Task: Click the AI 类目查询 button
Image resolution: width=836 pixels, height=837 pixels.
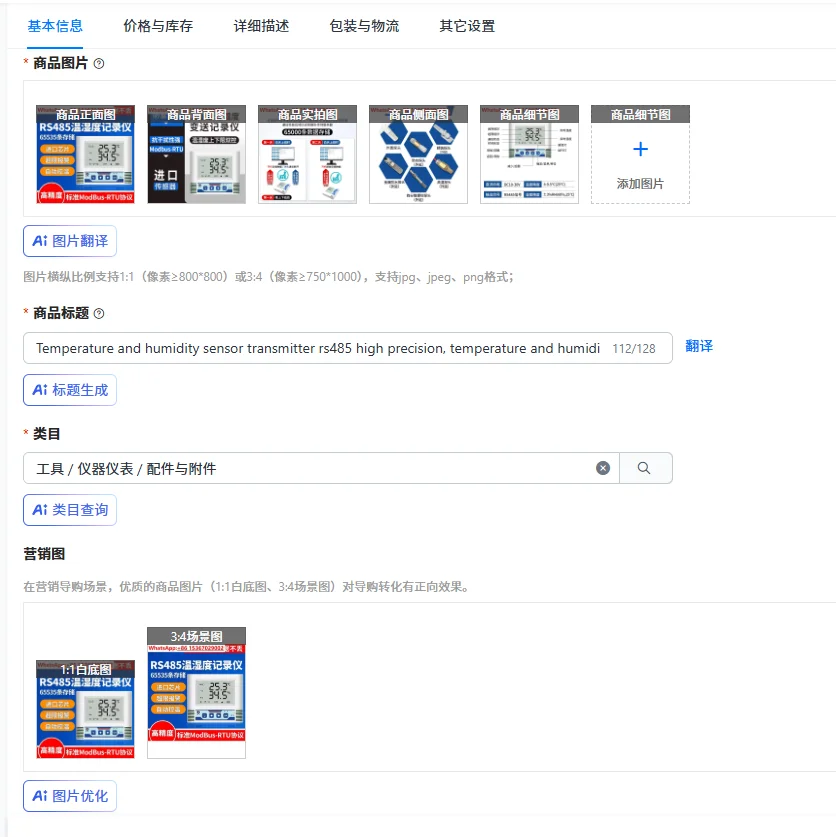Action: click(x=70, y=510)
